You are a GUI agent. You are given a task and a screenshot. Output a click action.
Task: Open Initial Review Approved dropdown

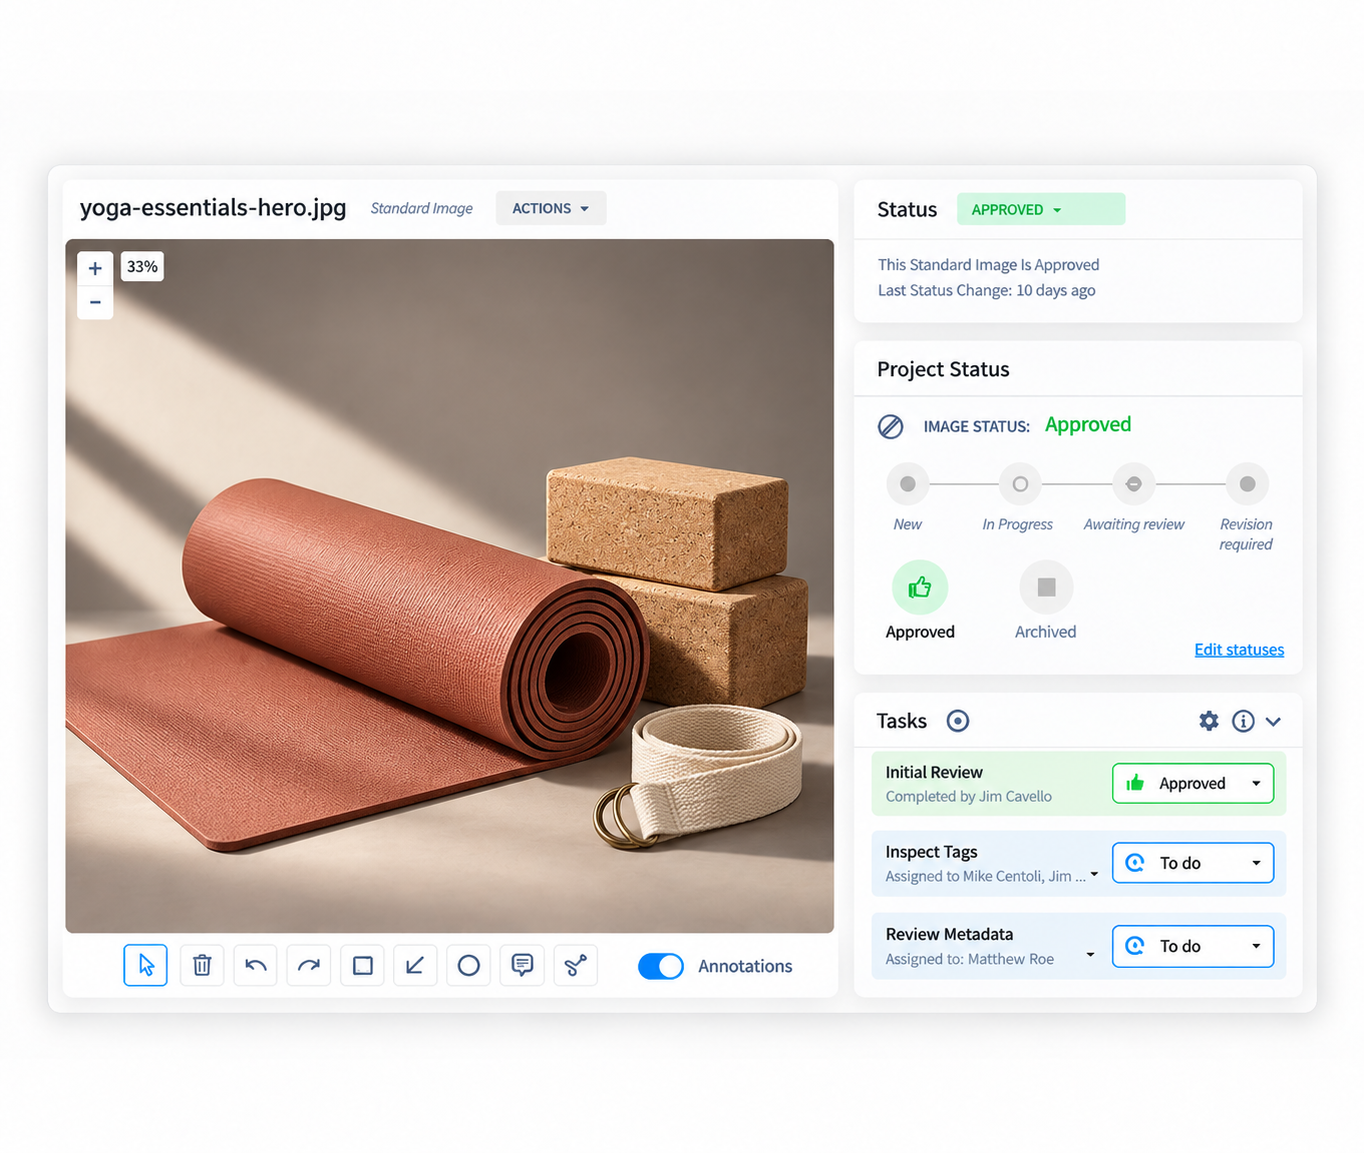(1193, 783)
